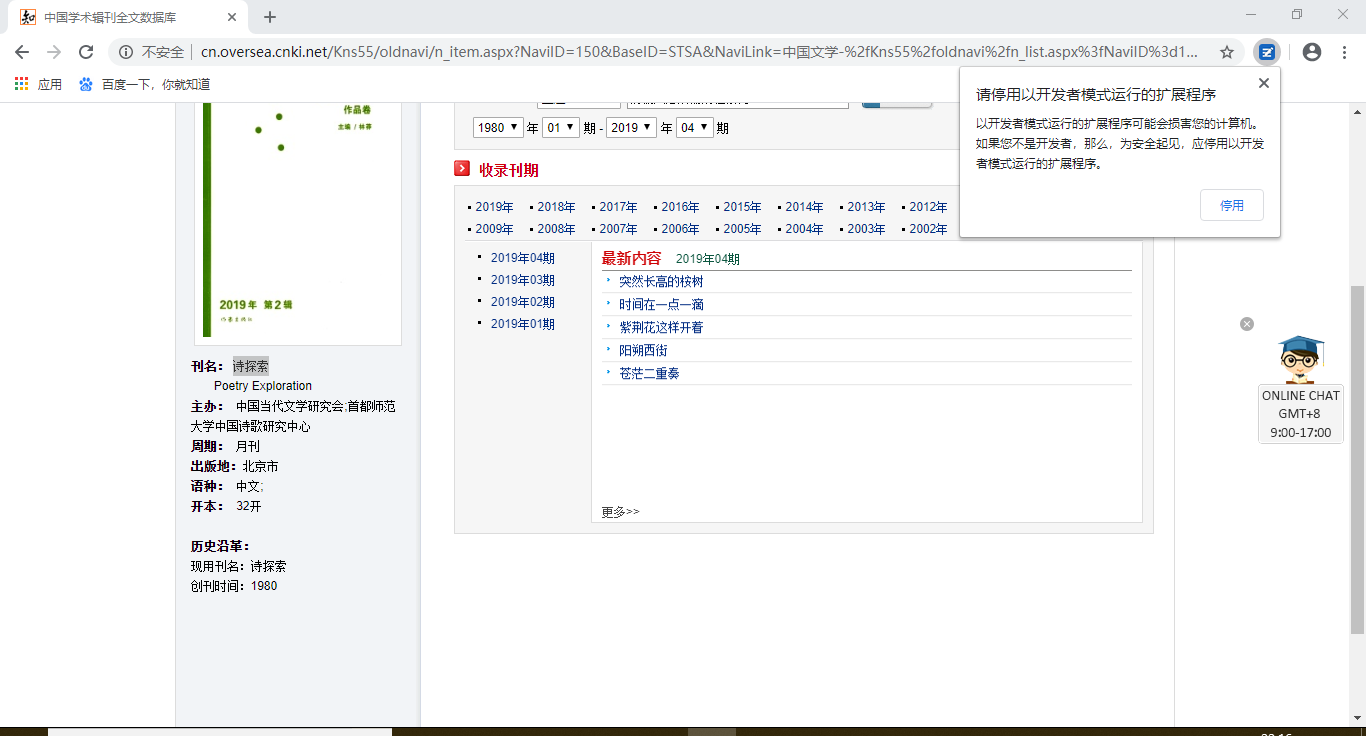The height and width of the screenshot is (736, 1366).
Task: Open start issue 01 dropdown
Action: click(560, 127)
